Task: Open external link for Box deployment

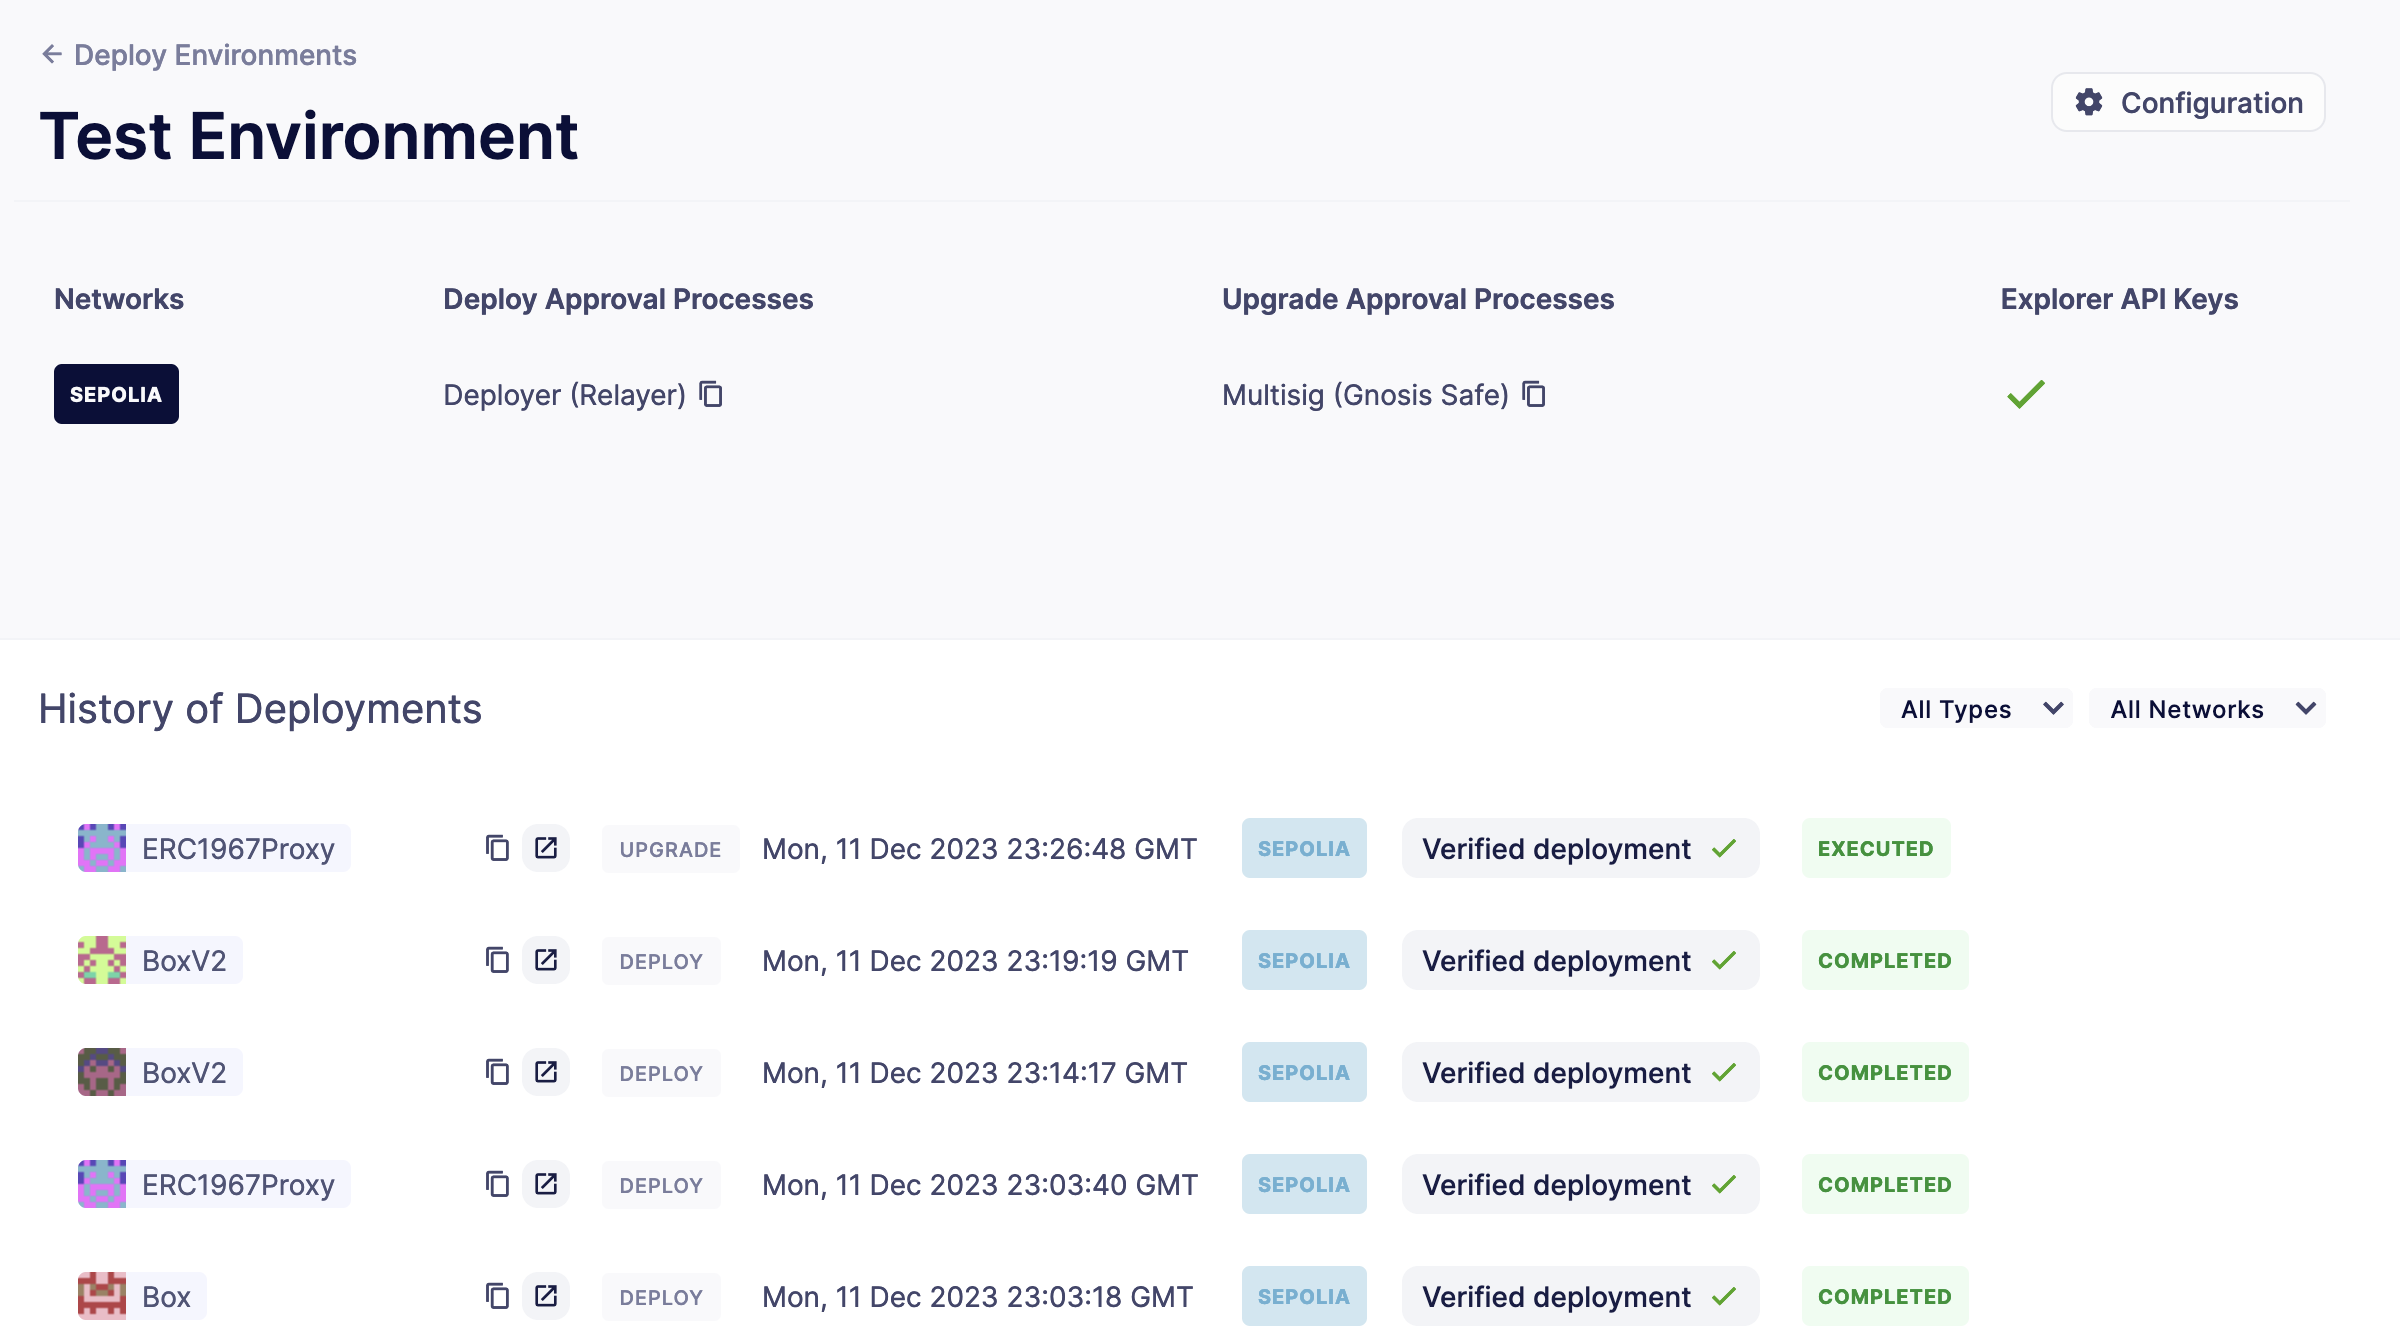Action: [546, 1296]
